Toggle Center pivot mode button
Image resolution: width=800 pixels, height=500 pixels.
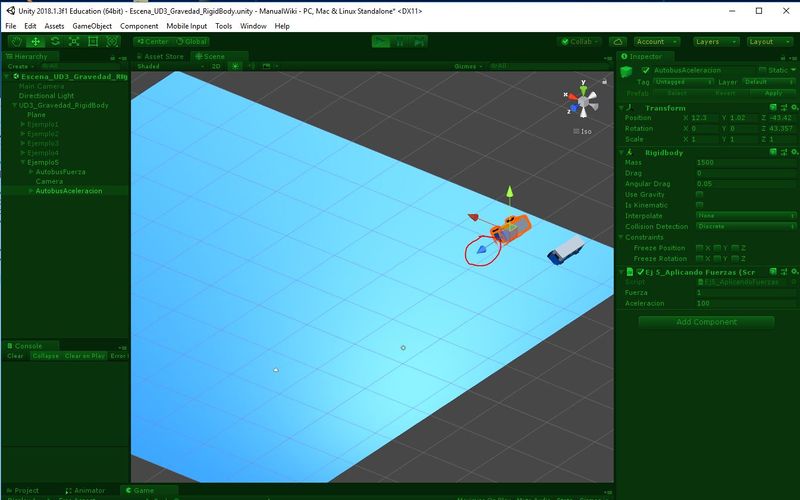[152, 42]
